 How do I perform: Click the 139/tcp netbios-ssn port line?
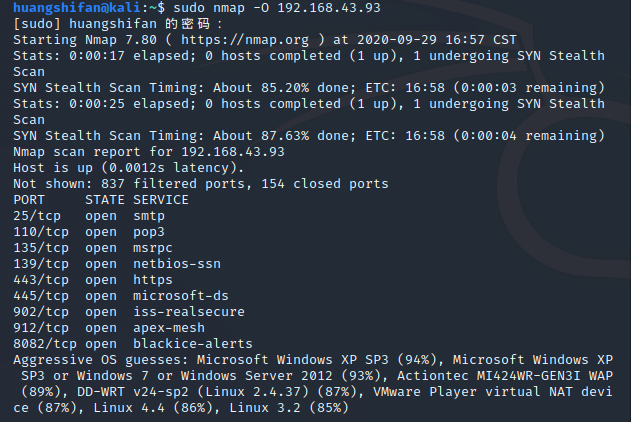[117, 264]
